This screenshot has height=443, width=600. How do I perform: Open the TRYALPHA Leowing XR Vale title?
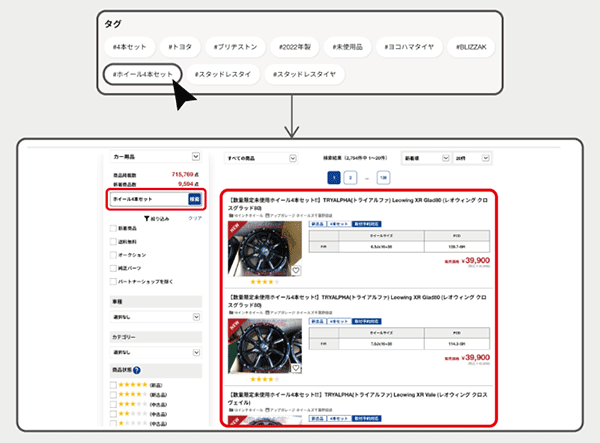tap(357, 398)
